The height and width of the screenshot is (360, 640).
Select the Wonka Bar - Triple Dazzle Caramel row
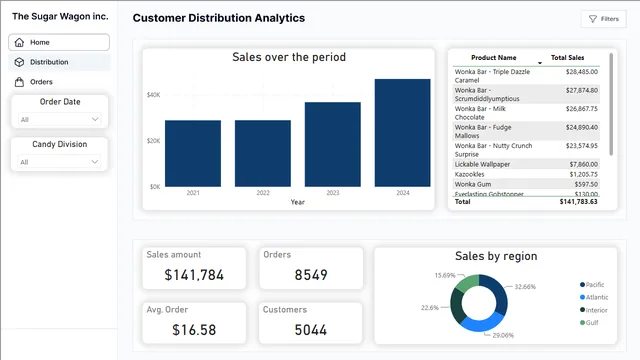click(526, 76)
